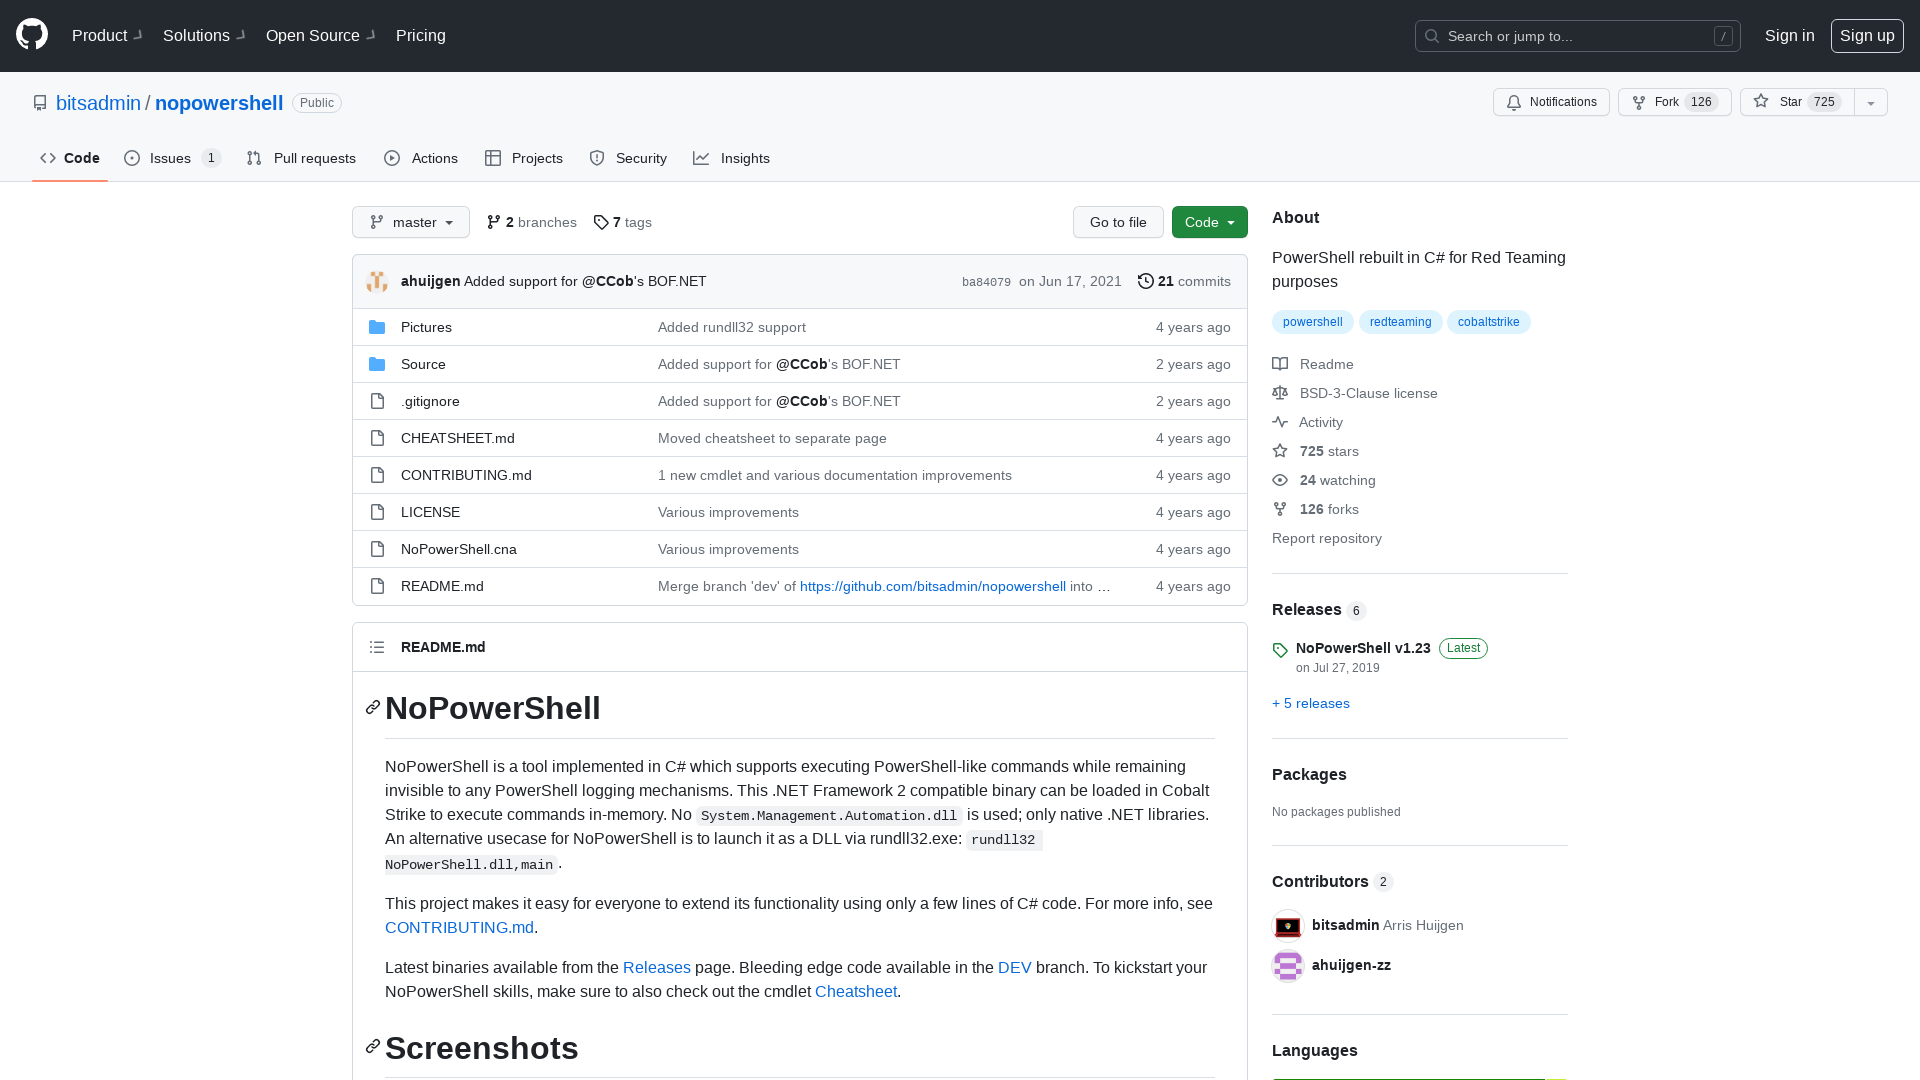Open README outline list icon

click(377, 647)
